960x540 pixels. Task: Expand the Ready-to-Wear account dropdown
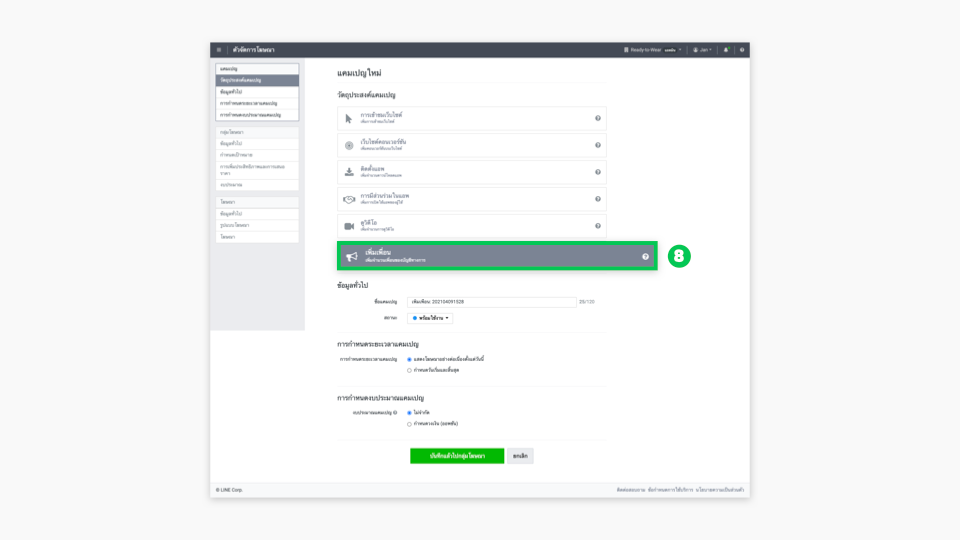click(x=654, y=50)
